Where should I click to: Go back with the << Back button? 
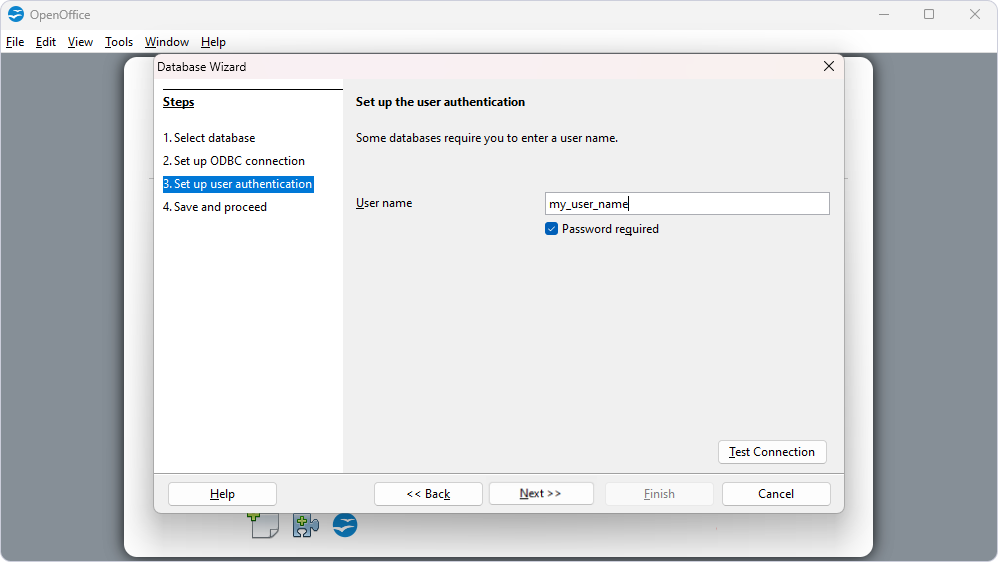coord(428,494)
